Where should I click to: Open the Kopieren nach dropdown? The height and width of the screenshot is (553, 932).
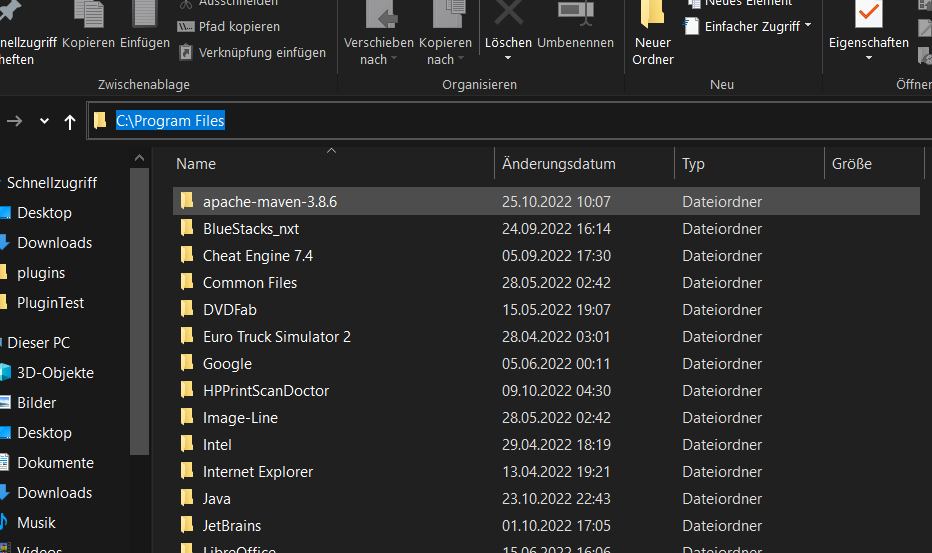pos(445,51)
